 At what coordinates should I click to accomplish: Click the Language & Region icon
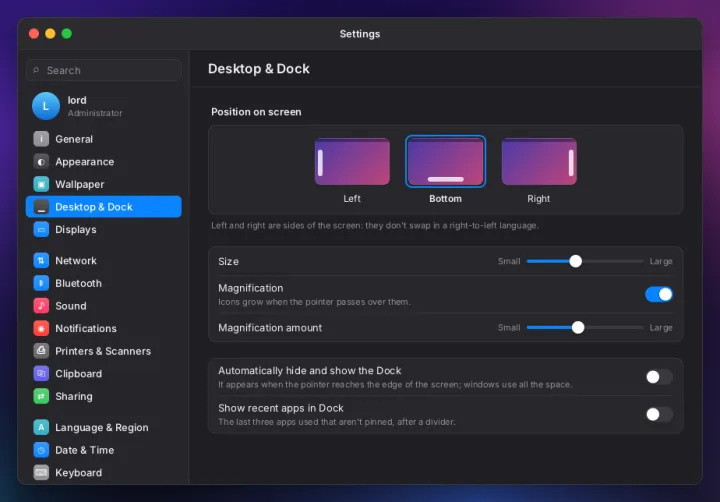point(41,427)
